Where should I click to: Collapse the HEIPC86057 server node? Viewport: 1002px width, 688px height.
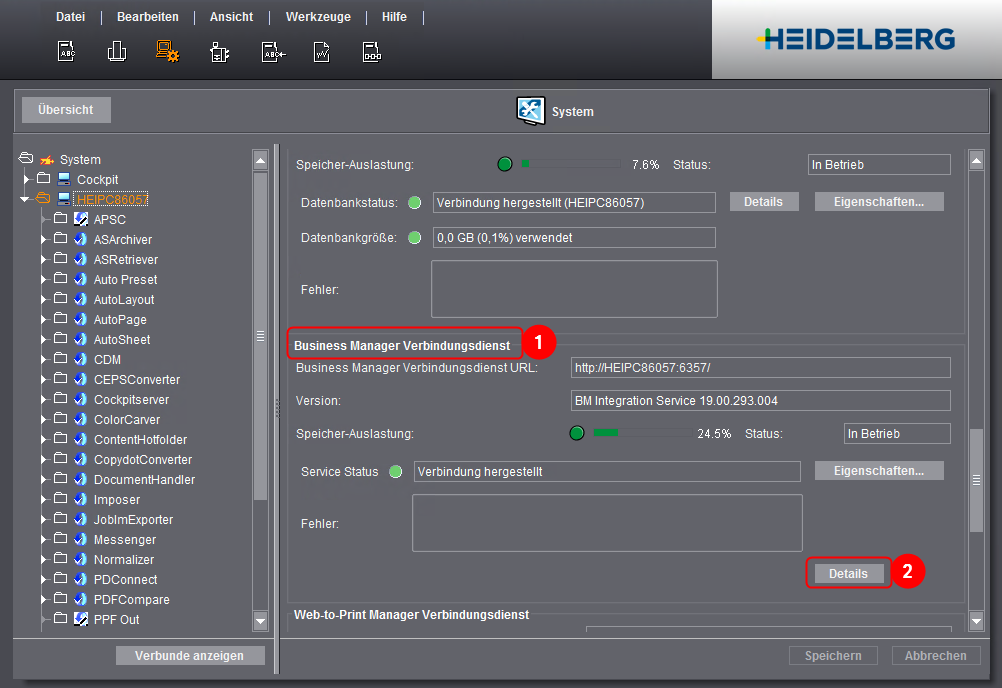point(26,199)
